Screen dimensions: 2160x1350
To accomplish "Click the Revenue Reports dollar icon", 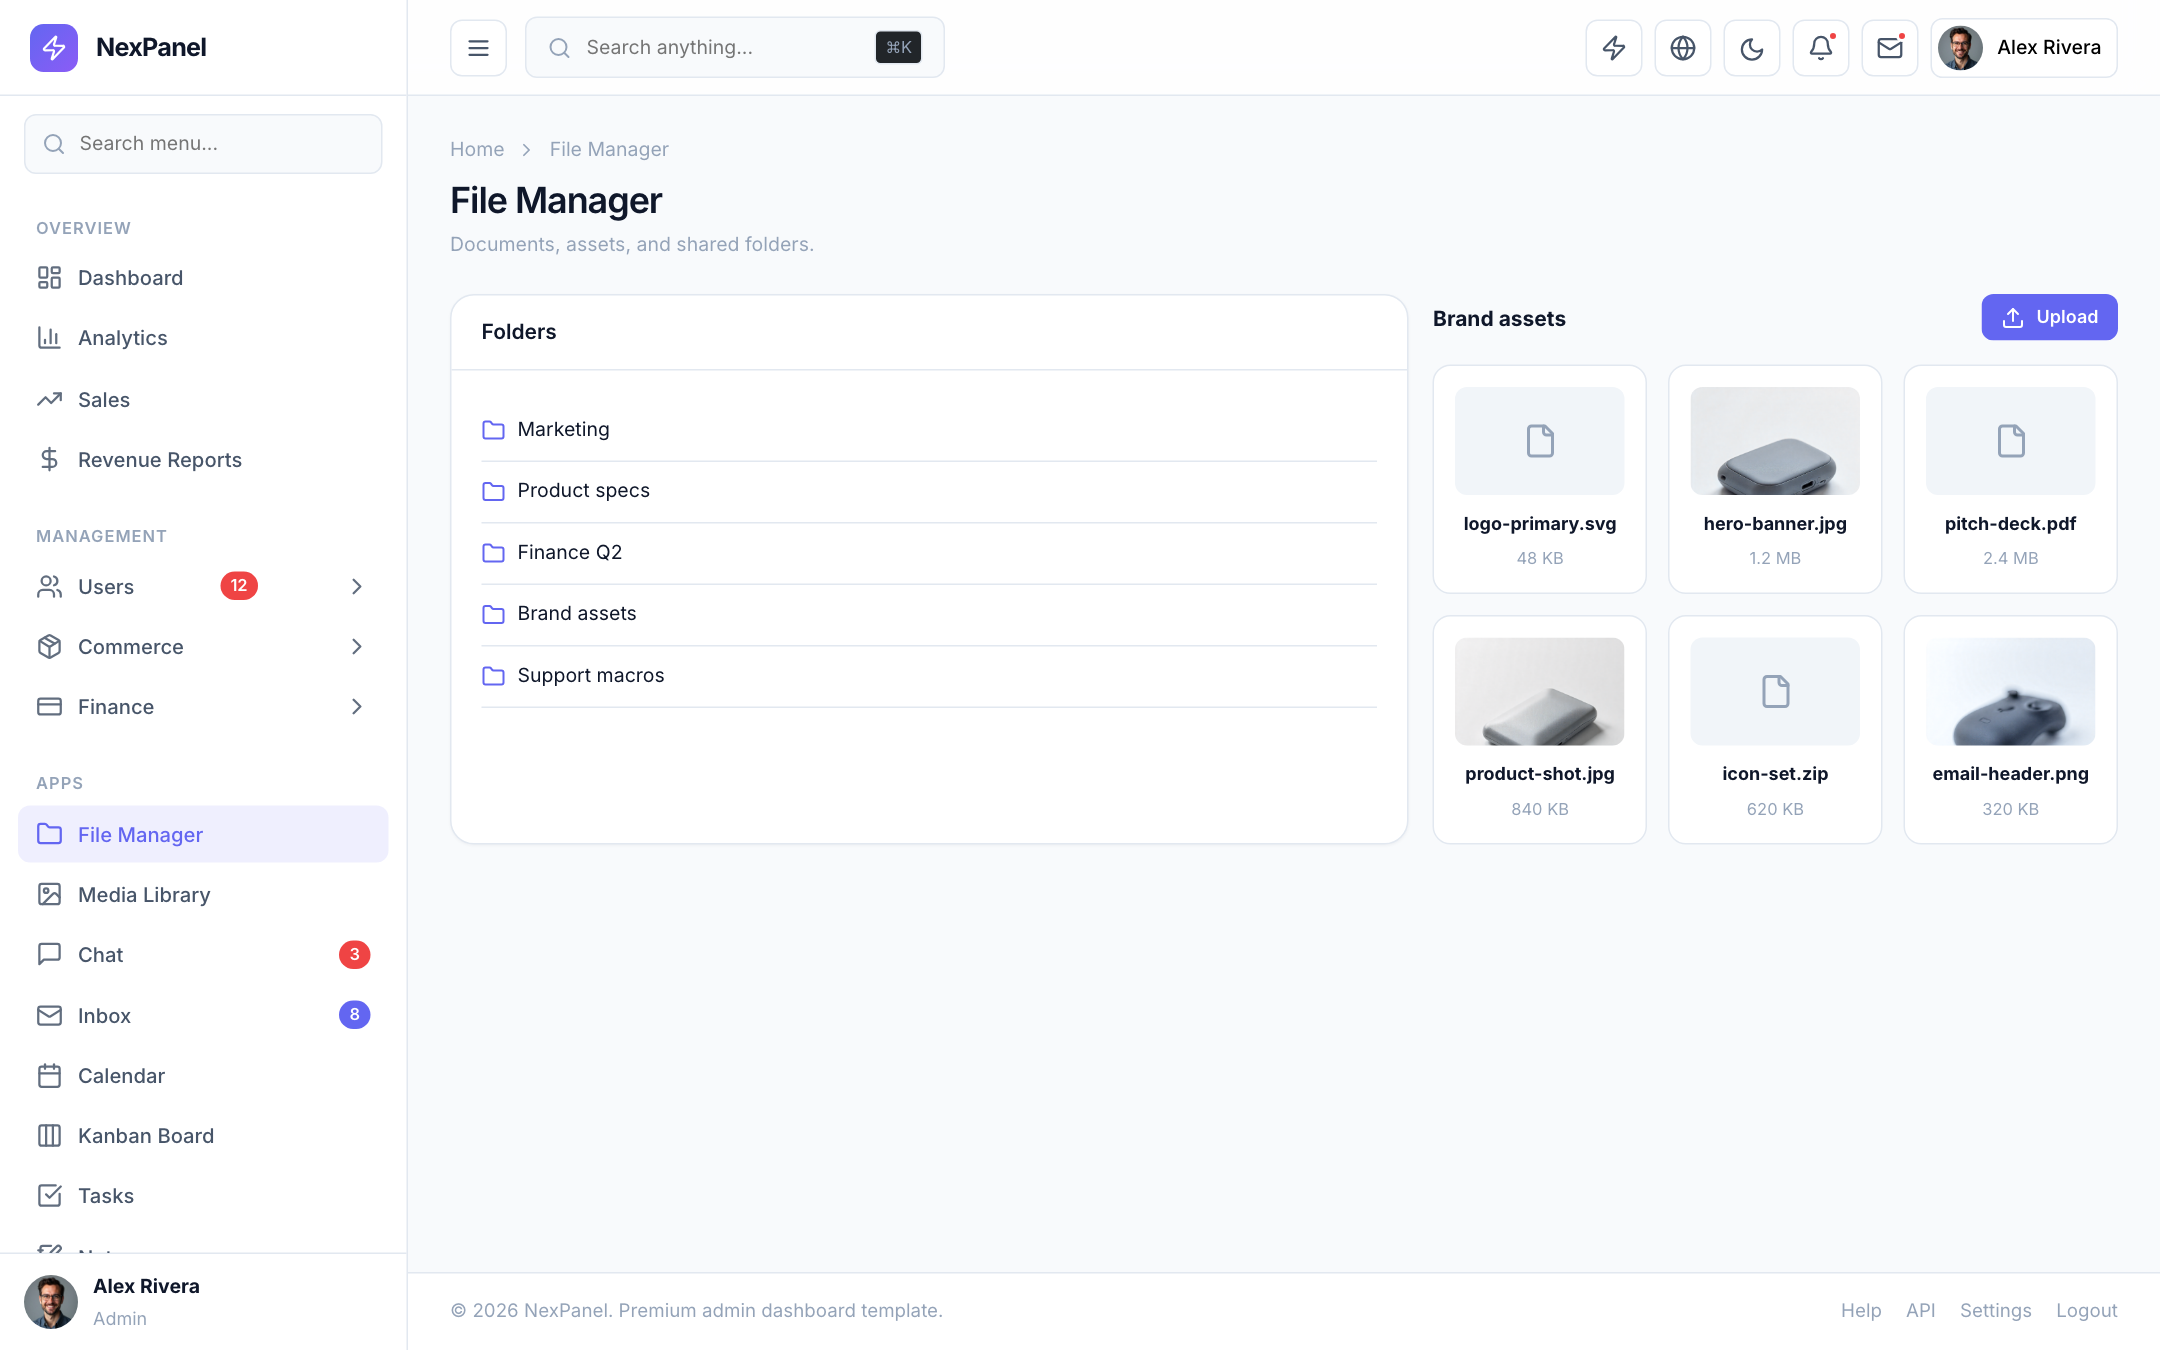I will pos(49,459).
